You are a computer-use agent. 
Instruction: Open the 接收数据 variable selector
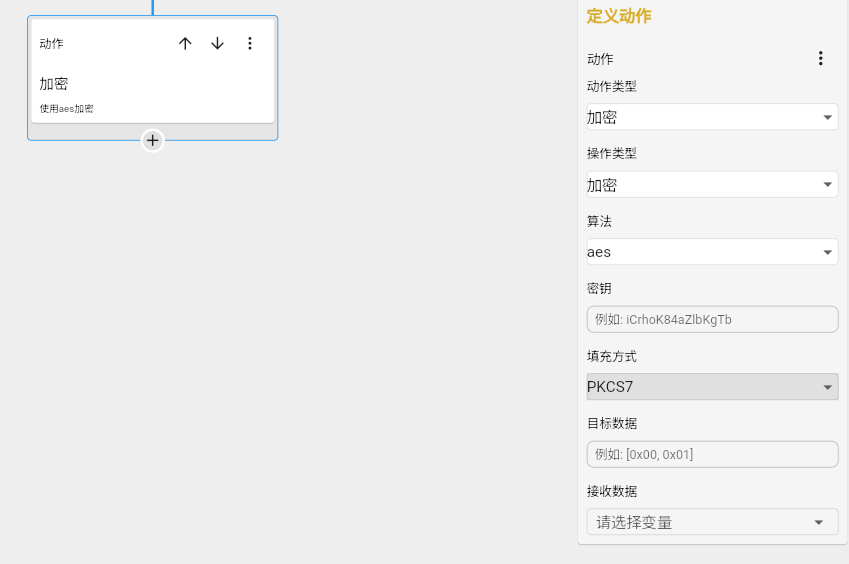[712, 522]
